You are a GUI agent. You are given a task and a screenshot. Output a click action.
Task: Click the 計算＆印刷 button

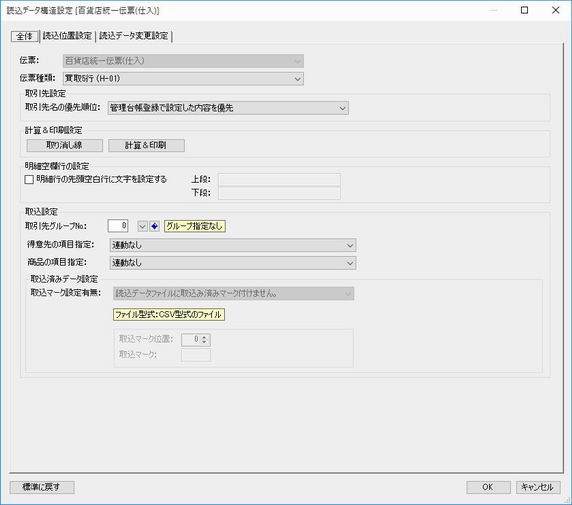point(146,145)
